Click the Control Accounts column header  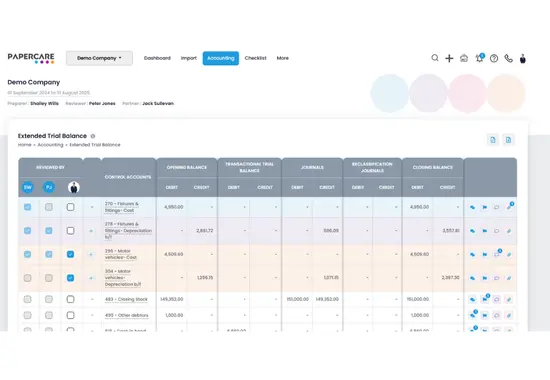pyautogui.click(x=128, y=177)
